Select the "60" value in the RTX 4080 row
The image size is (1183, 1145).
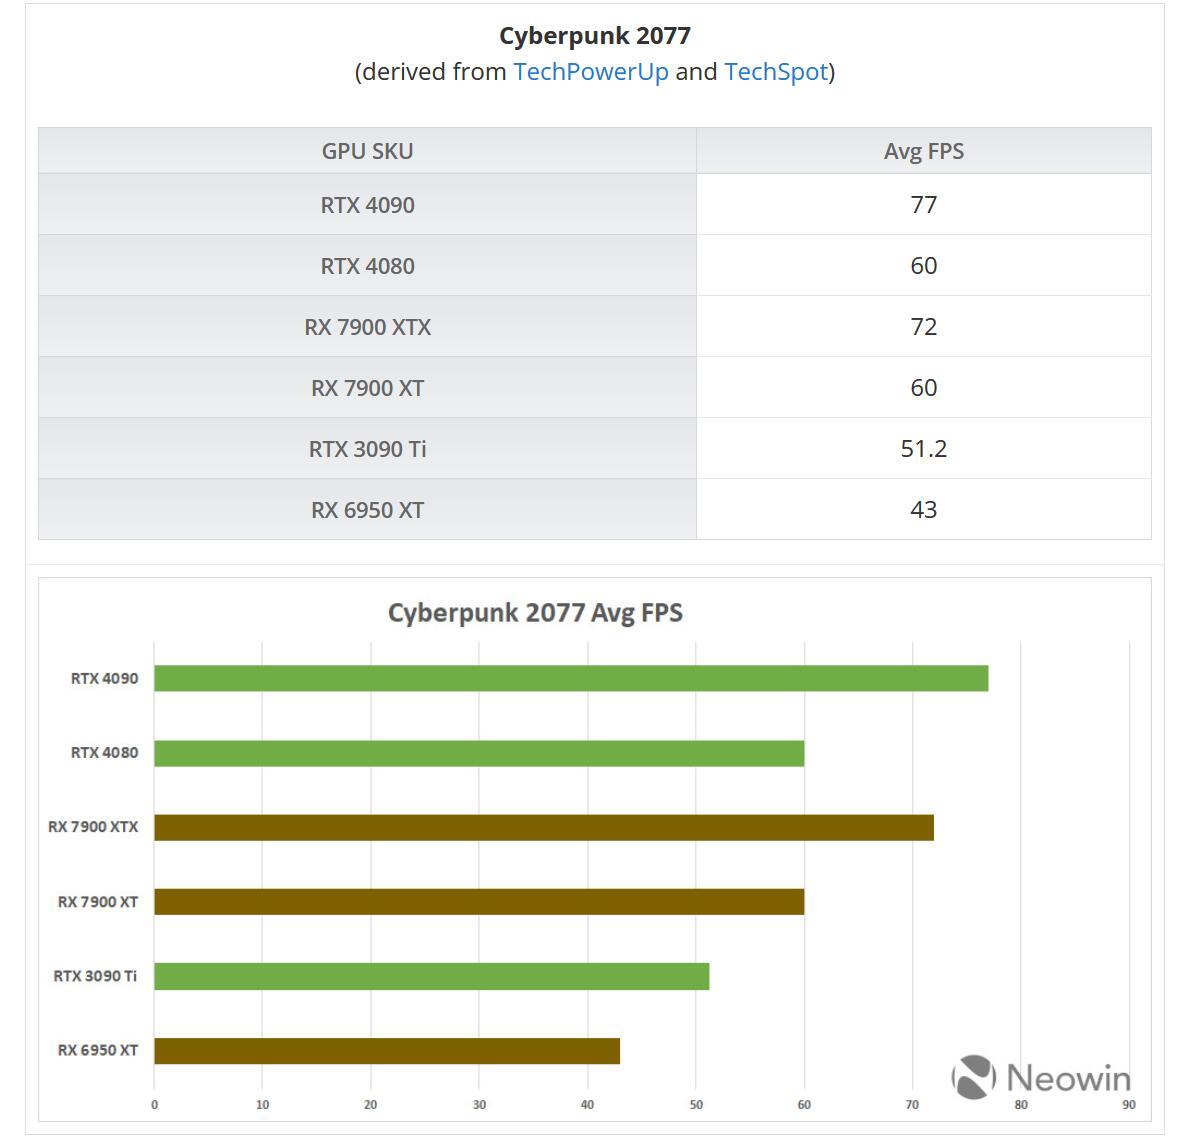tap(923, 266)
